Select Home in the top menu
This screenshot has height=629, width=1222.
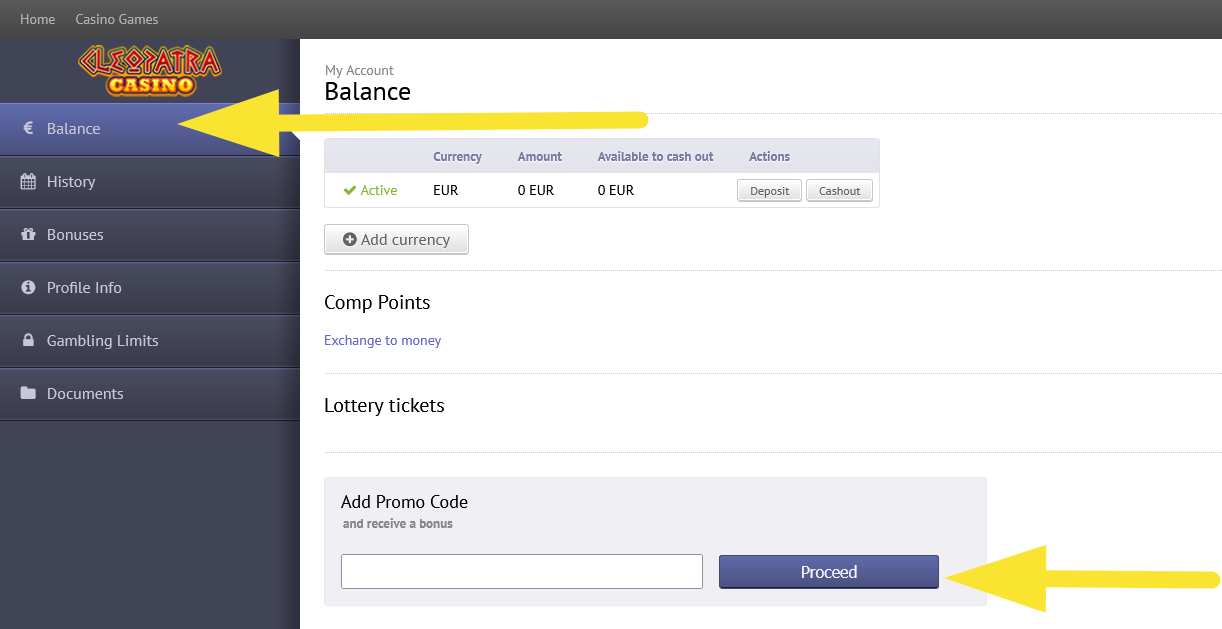pos(37,18)
